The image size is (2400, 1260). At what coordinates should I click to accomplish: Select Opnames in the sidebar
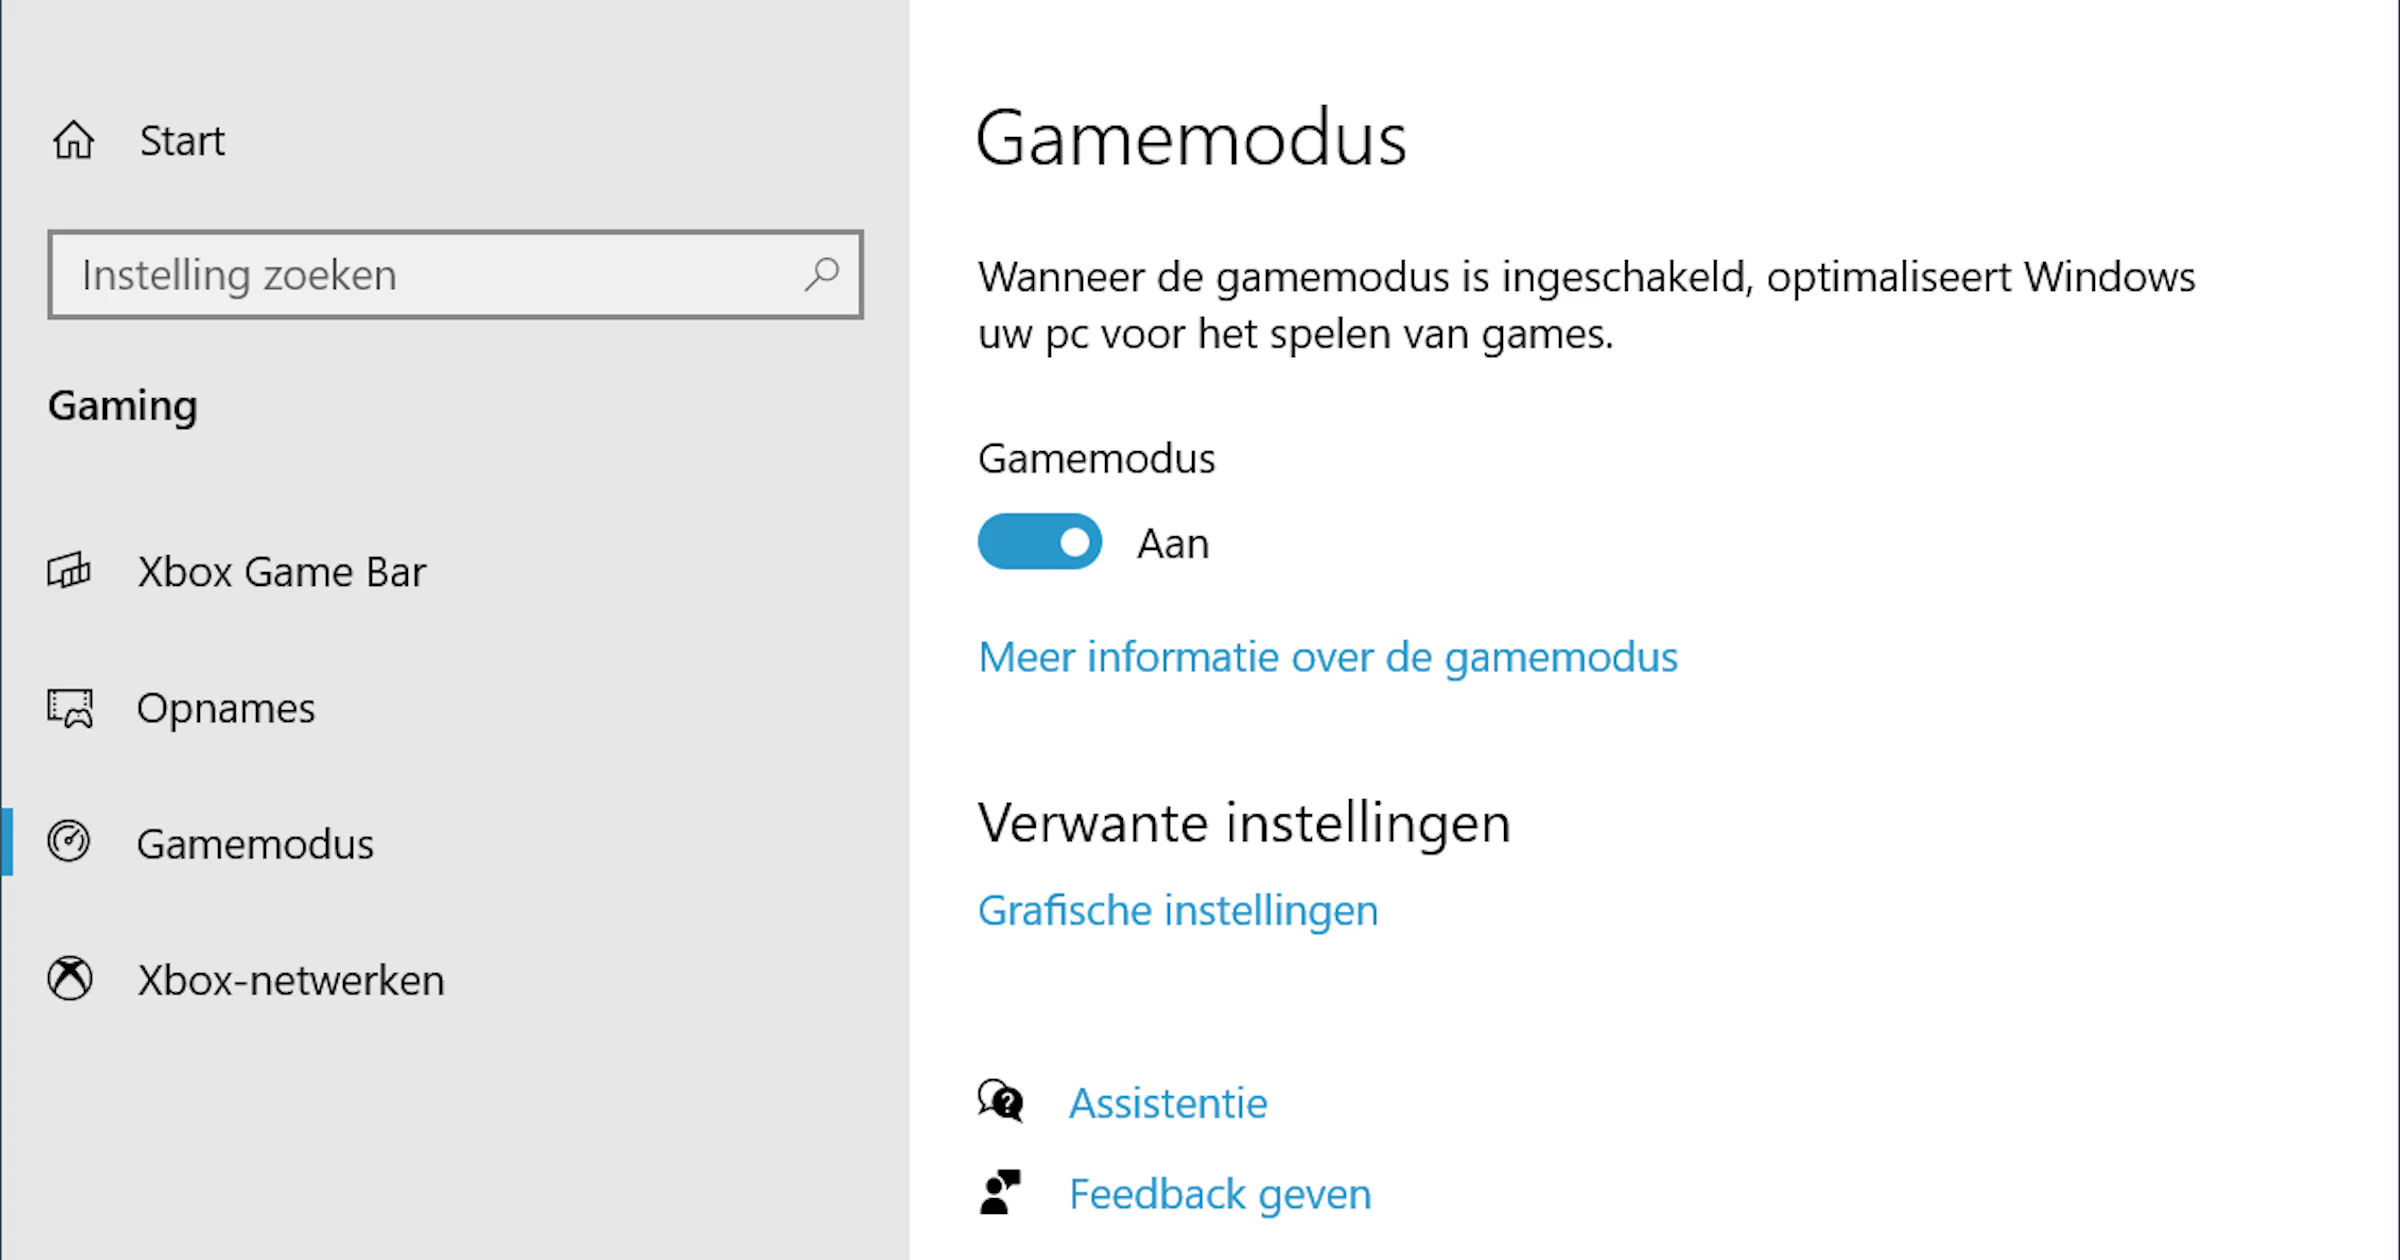point(226,707)
